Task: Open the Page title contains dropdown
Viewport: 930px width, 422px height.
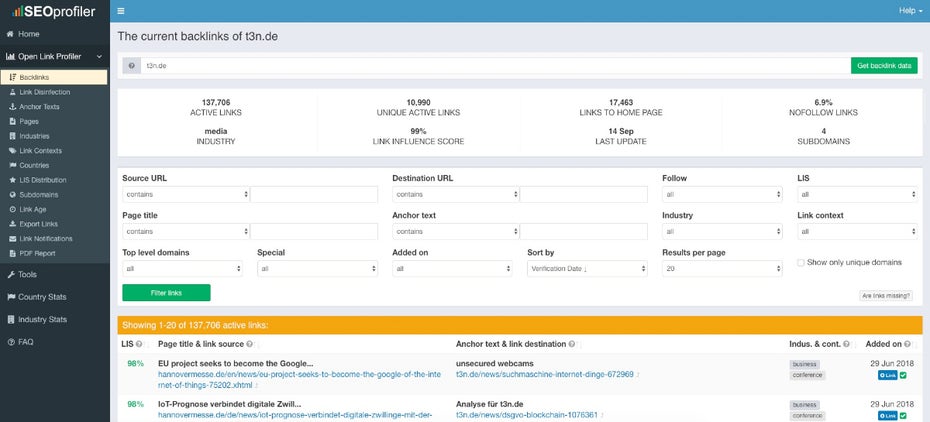Action: (186, 231)
